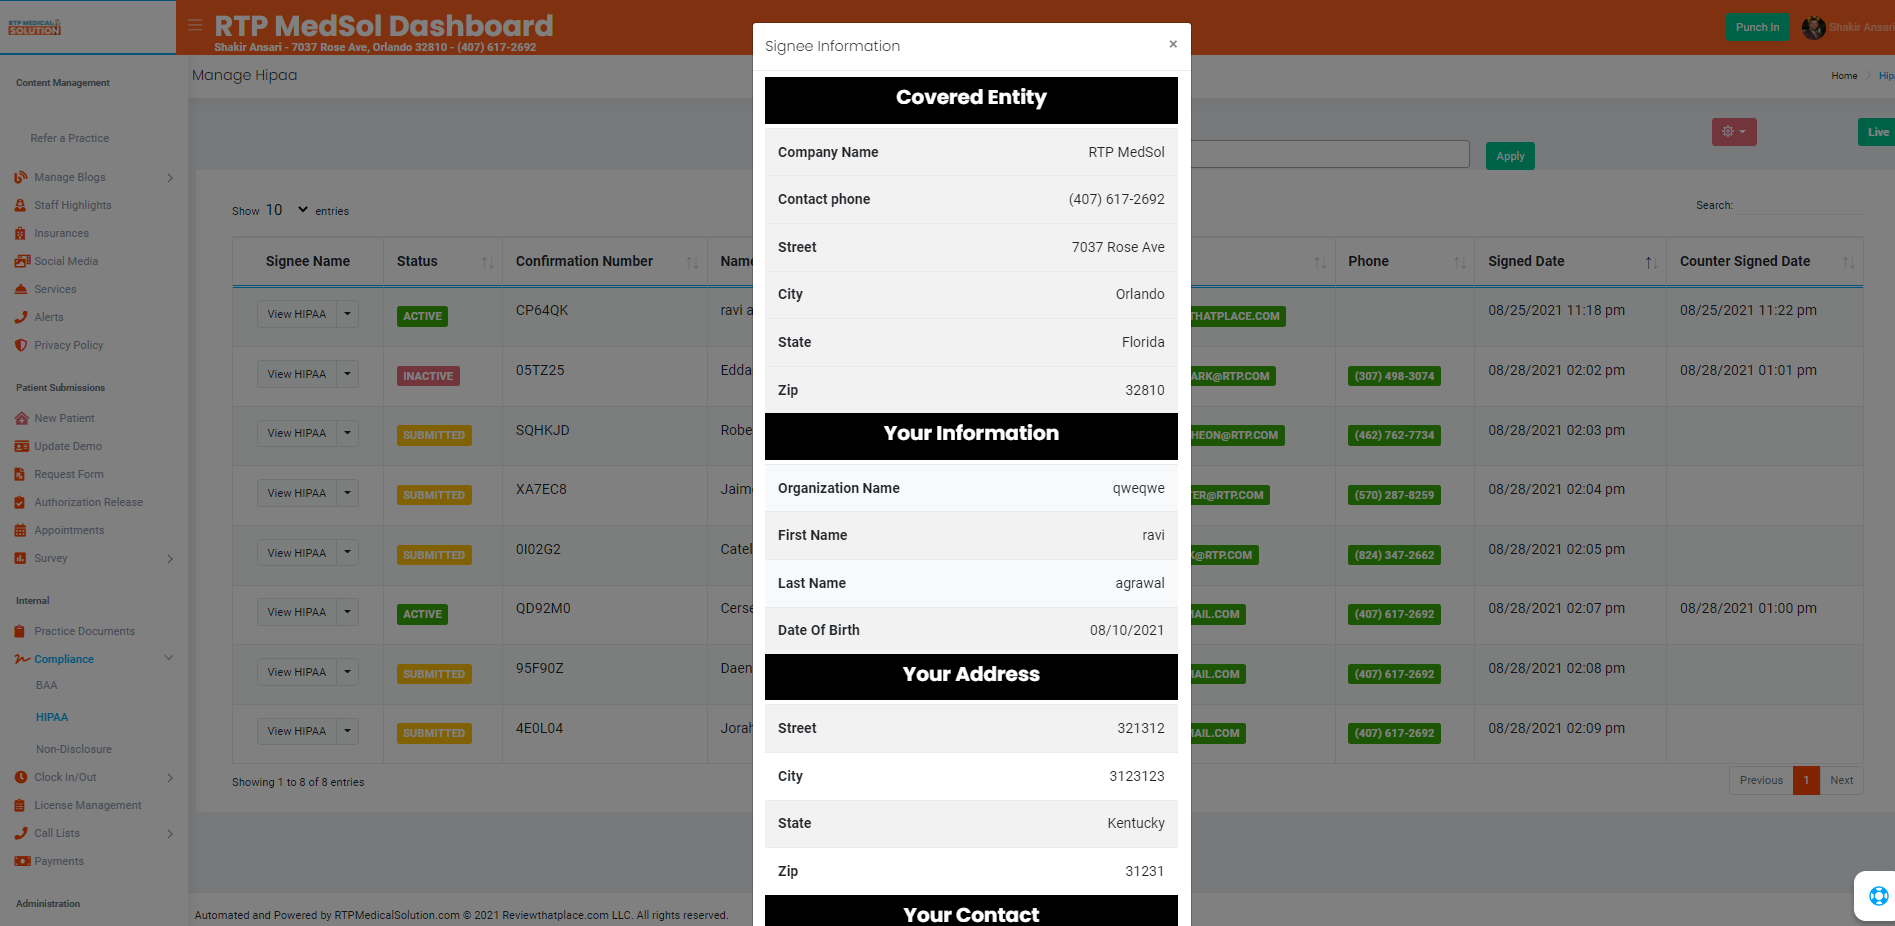
Task: Click the Clock In/Out icon
Action: tap(21, 777)
